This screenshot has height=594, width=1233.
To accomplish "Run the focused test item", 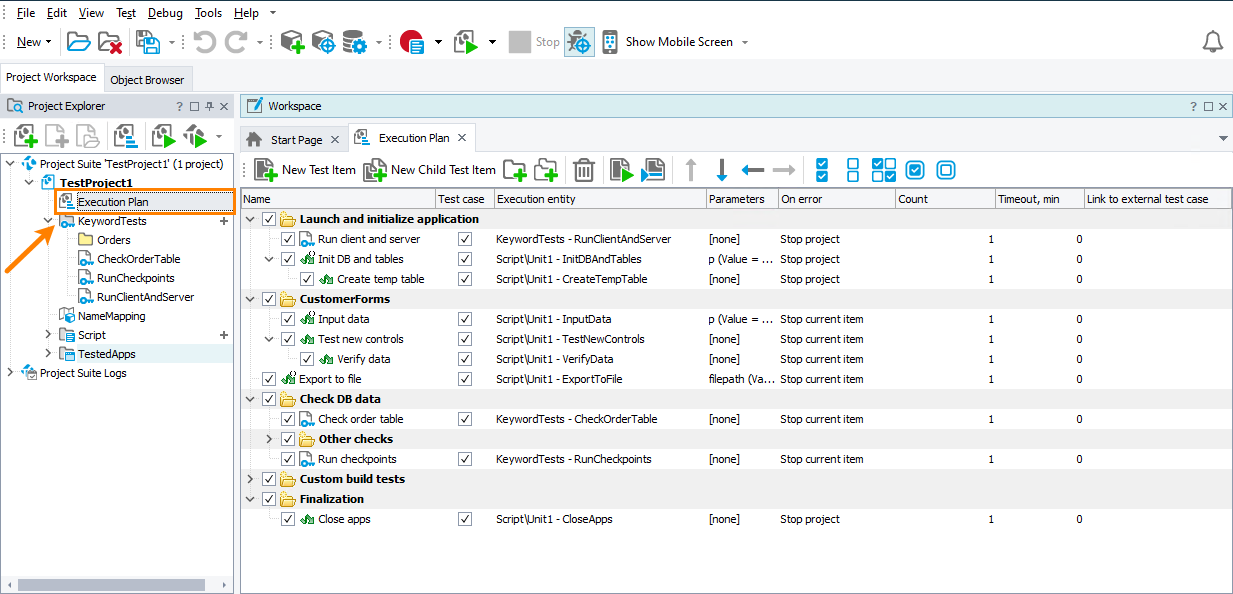I will [620, 170].
